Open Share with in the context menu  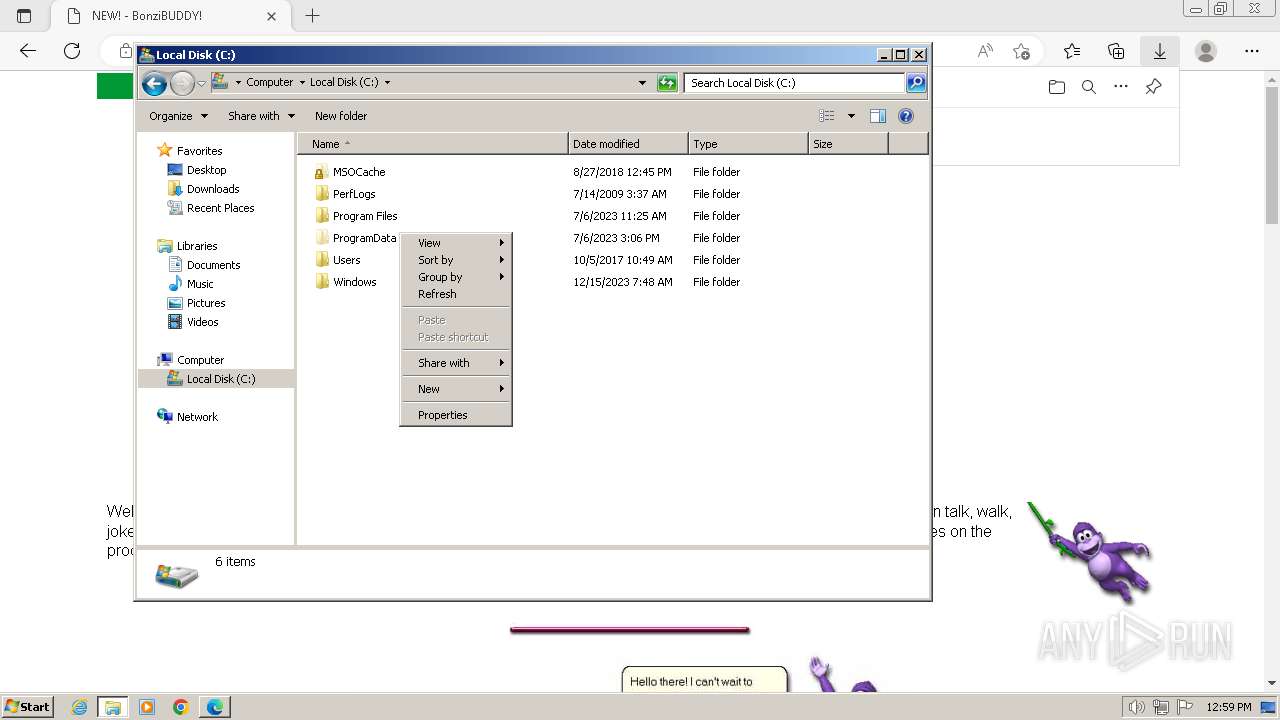(456, 363)
